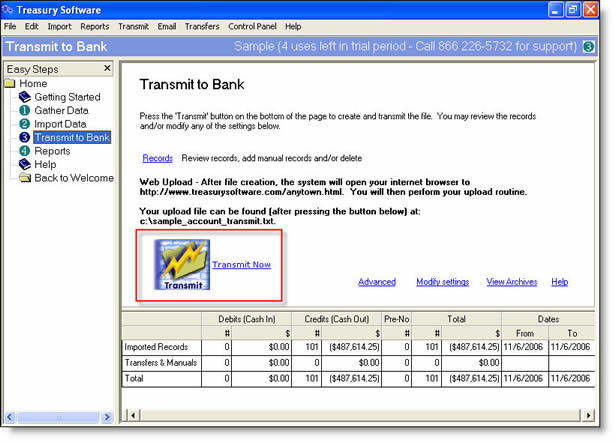Click the step 1 Gather Data icon

pyautogui.click(x=24, y=110)
